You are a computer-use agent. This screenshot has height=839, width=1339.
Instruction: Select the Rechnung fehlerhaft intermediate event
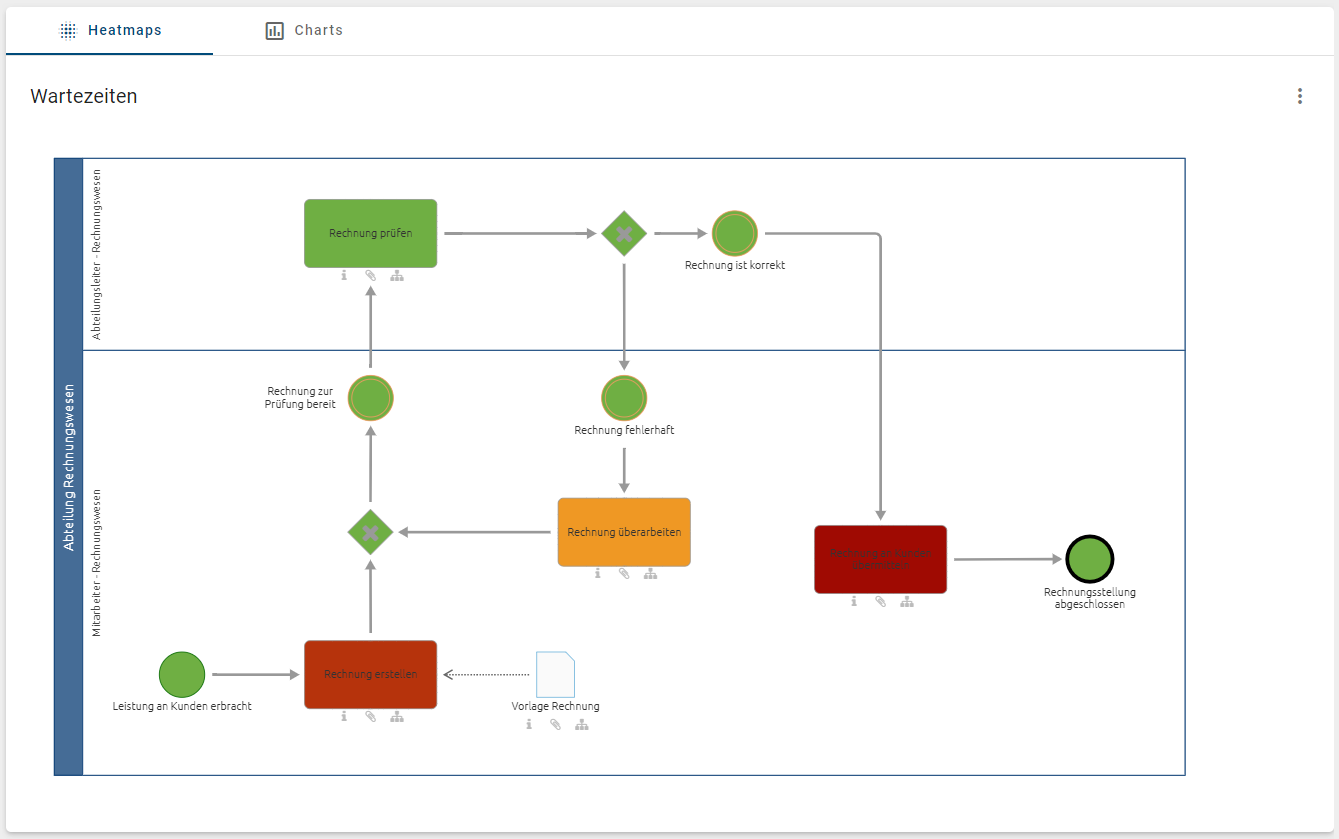[624, 398]
